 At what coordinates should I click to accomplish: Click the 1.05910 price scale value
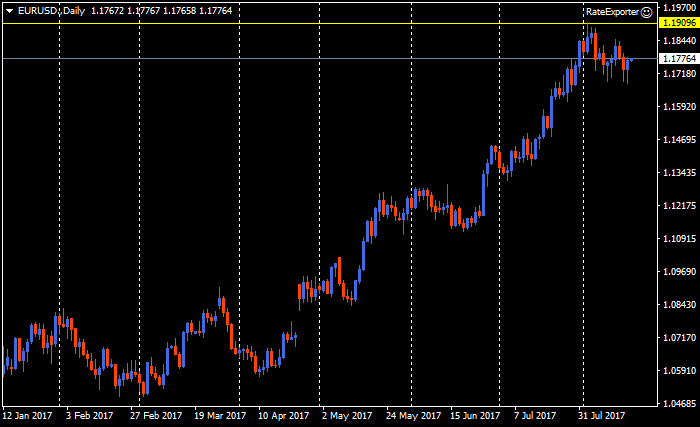[x=679, y=371]
